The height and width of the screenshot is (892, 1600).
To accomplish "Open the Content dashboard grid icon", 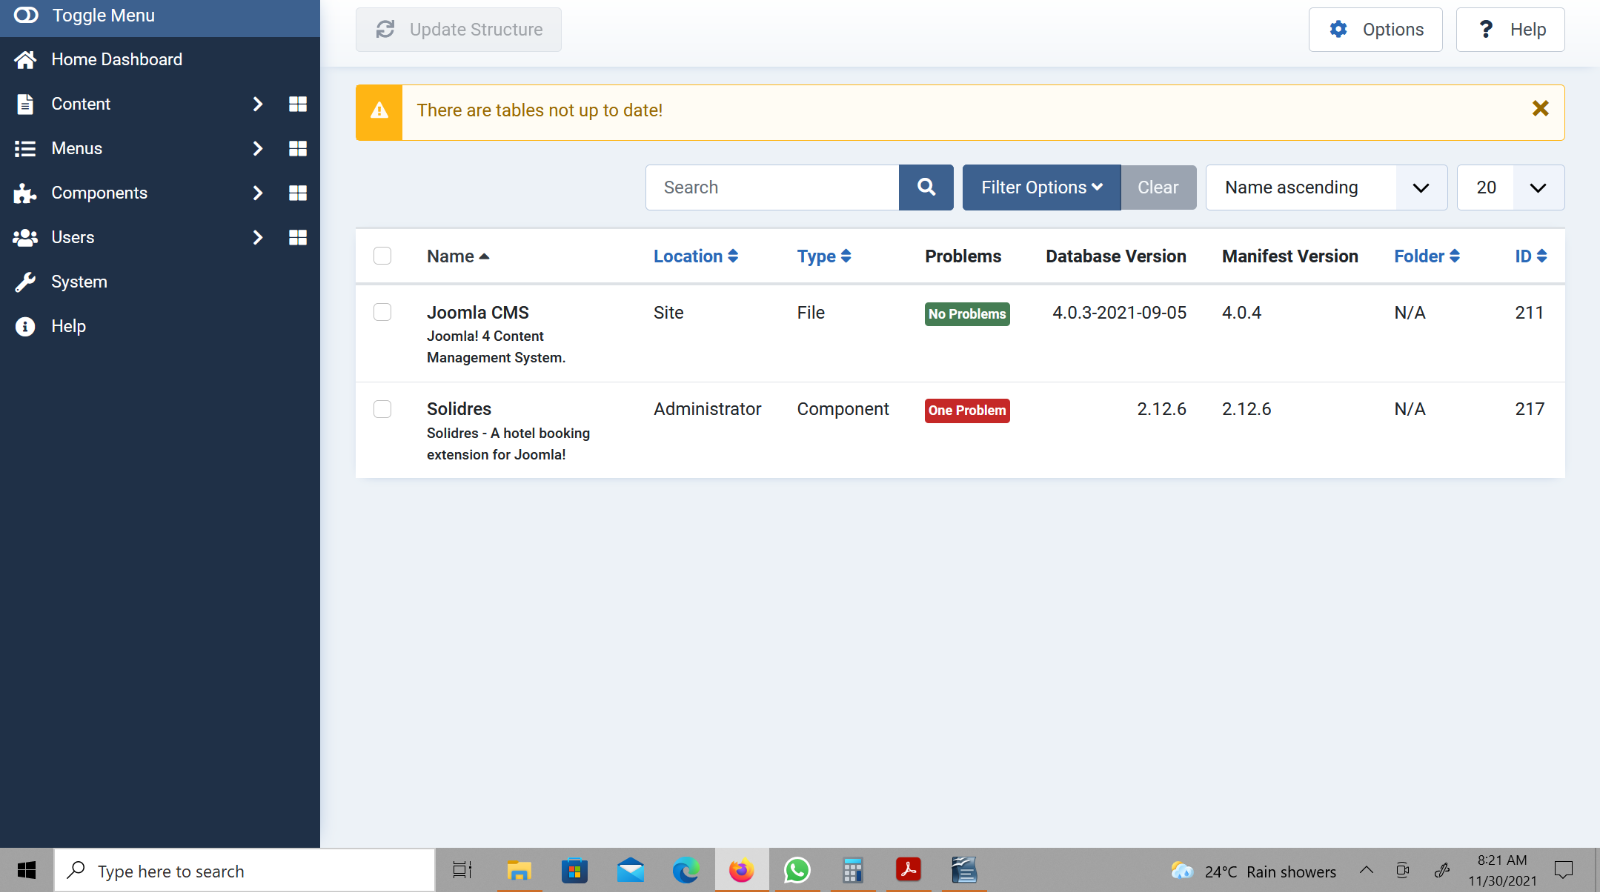I will (297, 104).
